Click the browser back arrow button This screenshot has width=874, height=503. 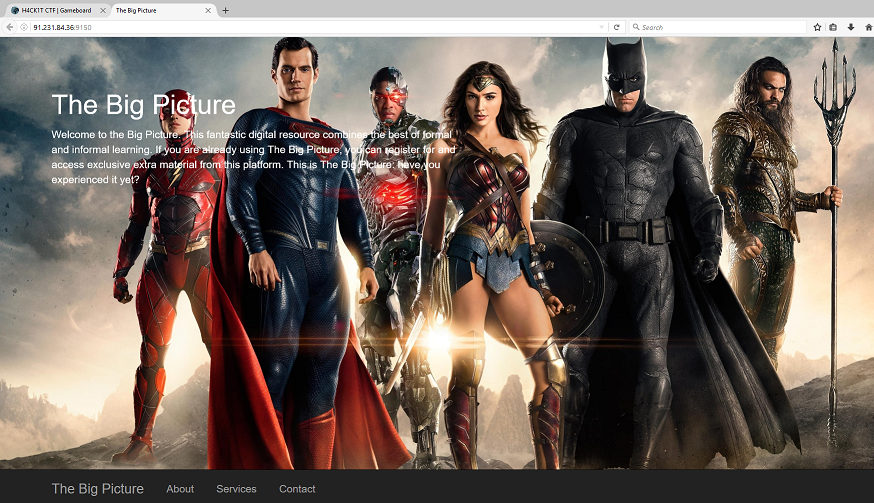tap(10, 27)
